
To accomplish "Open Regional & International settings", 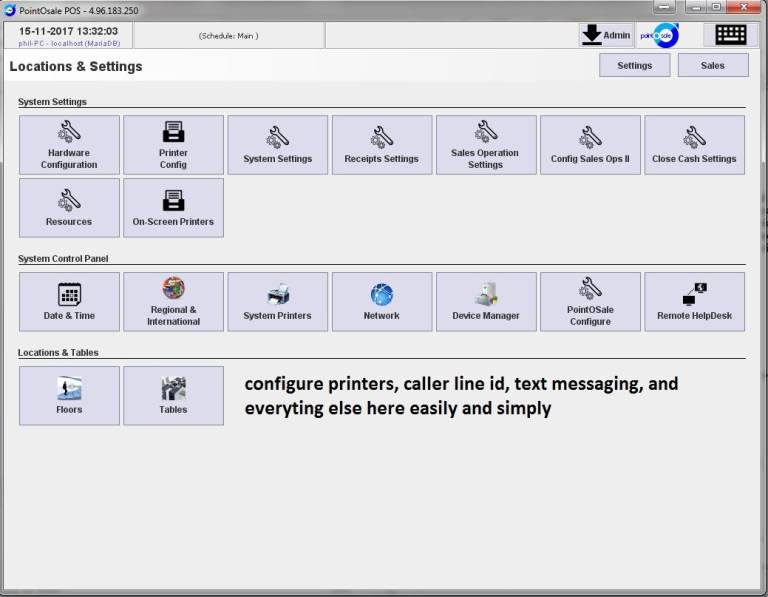I will [173, 302].
